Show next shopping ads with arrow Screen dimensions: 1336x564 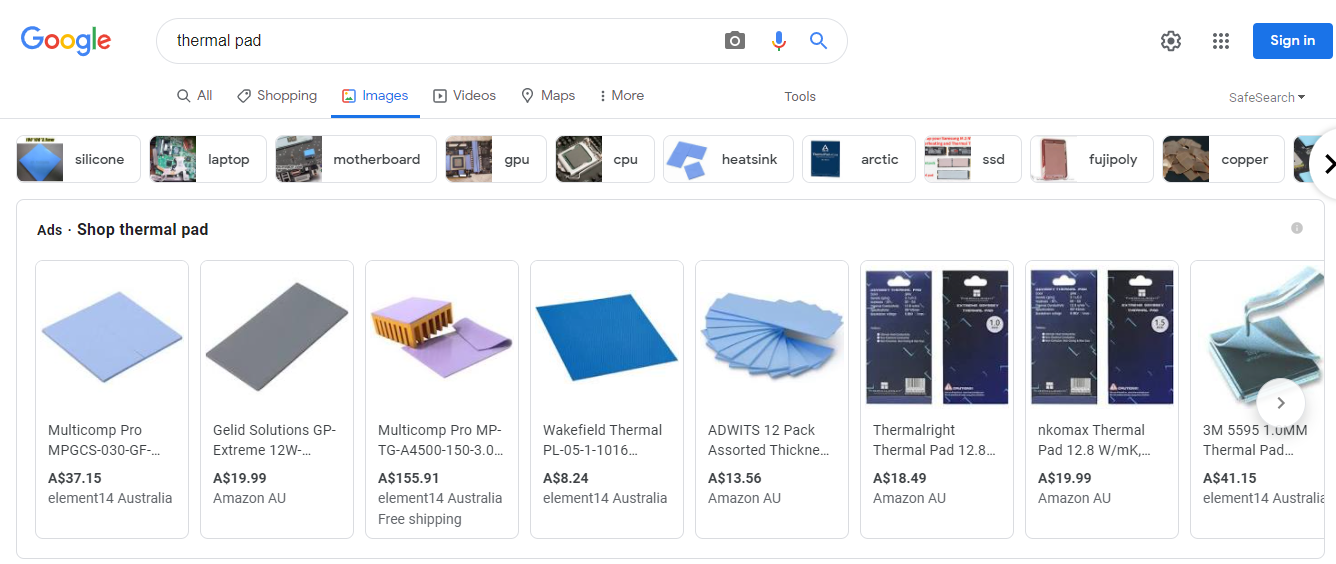click(x=1280, y=403)
